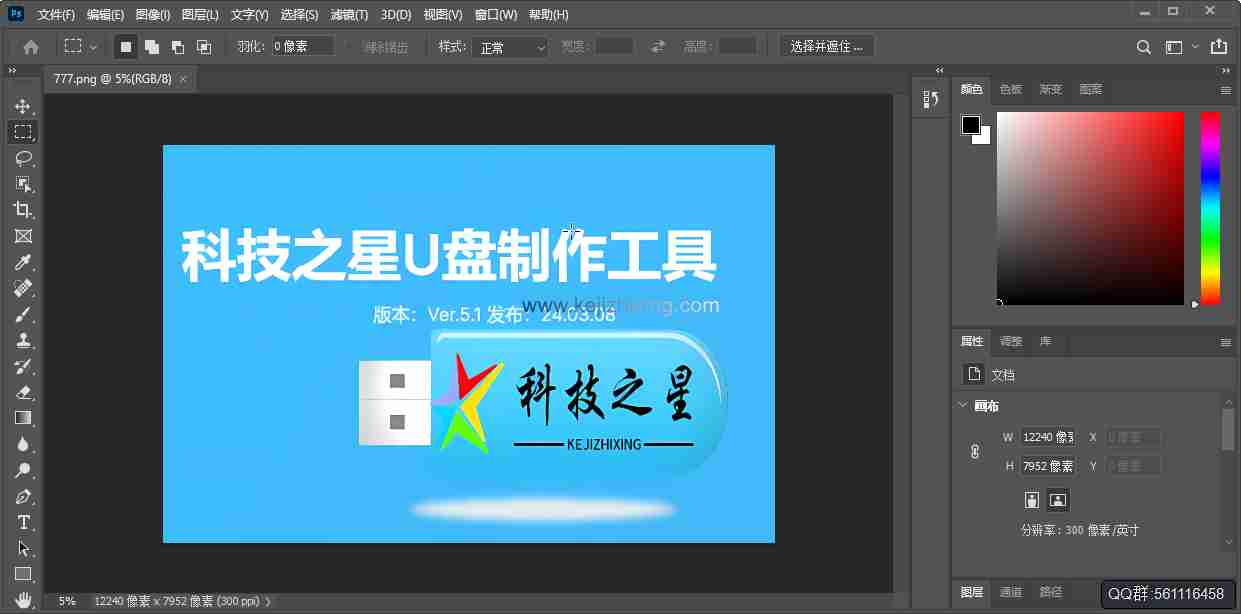The height and width of the screenshot is (614, 1241).
Task: Select the Move tool
Action: coord(23,104)
